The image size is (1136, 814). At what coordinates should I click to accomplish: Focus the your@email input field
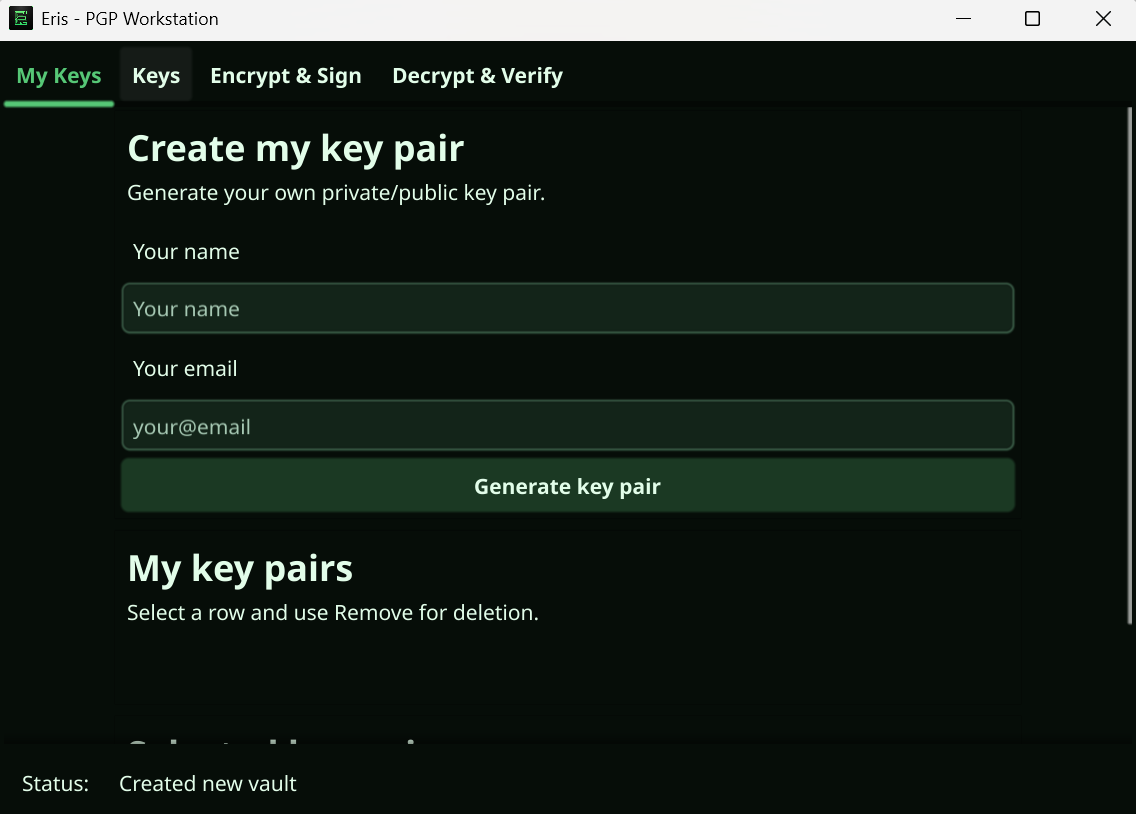(x=567, y=425)
